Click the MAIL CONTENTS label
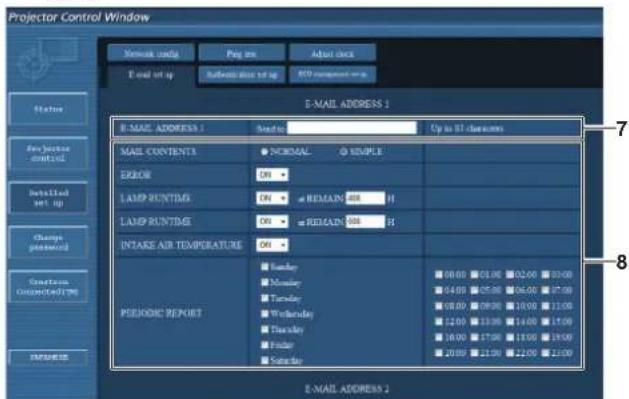Screen dimensions: 629x399 [x=158, y=152]
